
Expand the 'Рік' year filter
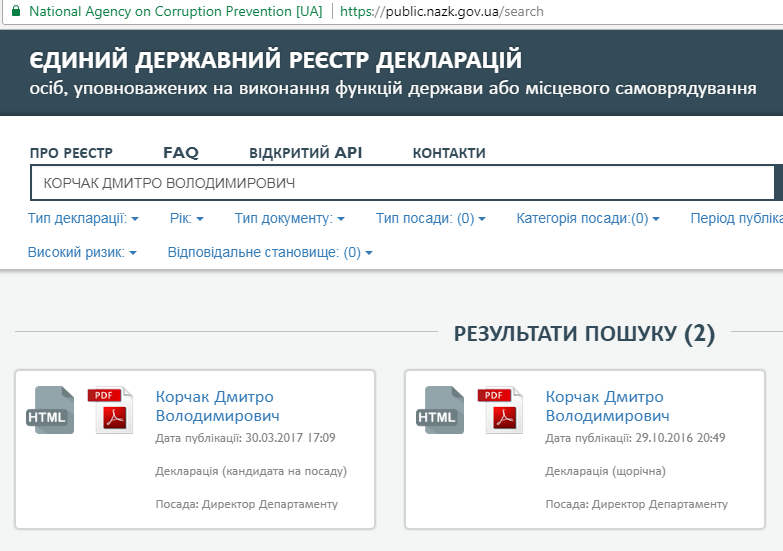186,218
